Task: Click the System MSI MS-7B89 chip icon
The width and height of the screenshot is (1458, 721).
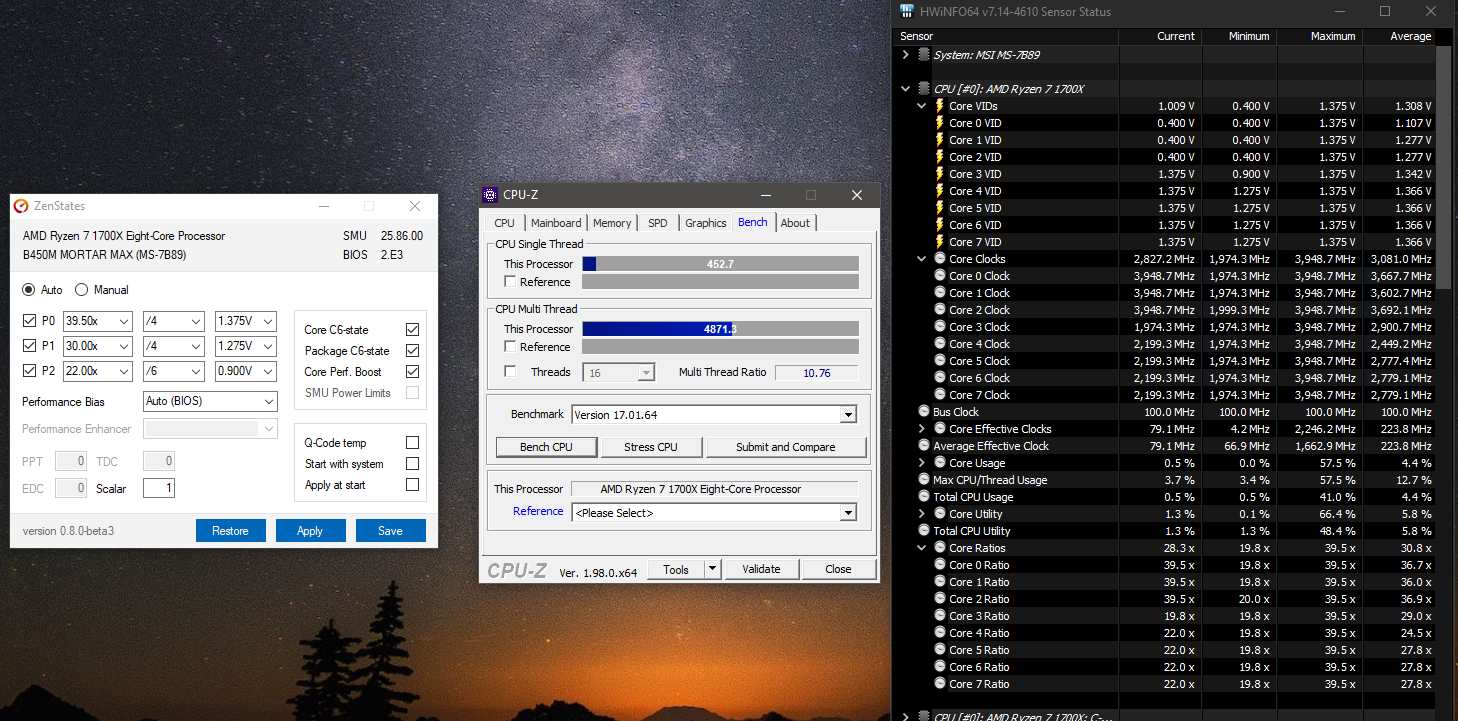Action: point(924,55)
